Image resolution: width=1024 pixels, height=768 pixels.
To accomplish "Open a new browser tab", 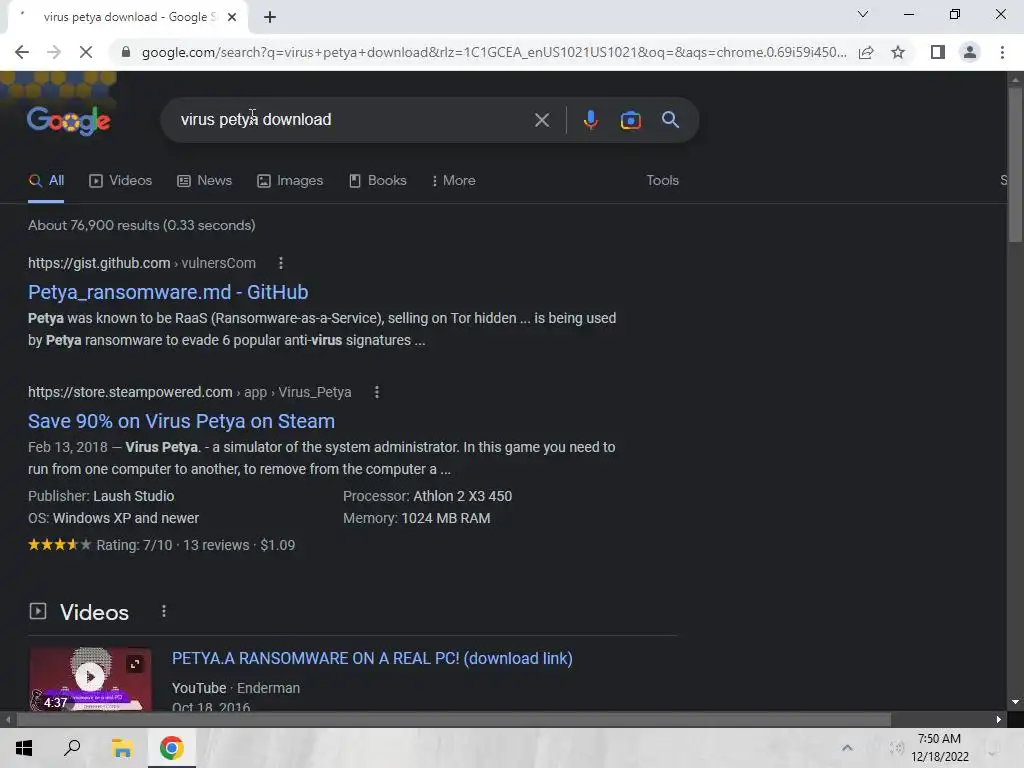I will (x=270, y=17).
